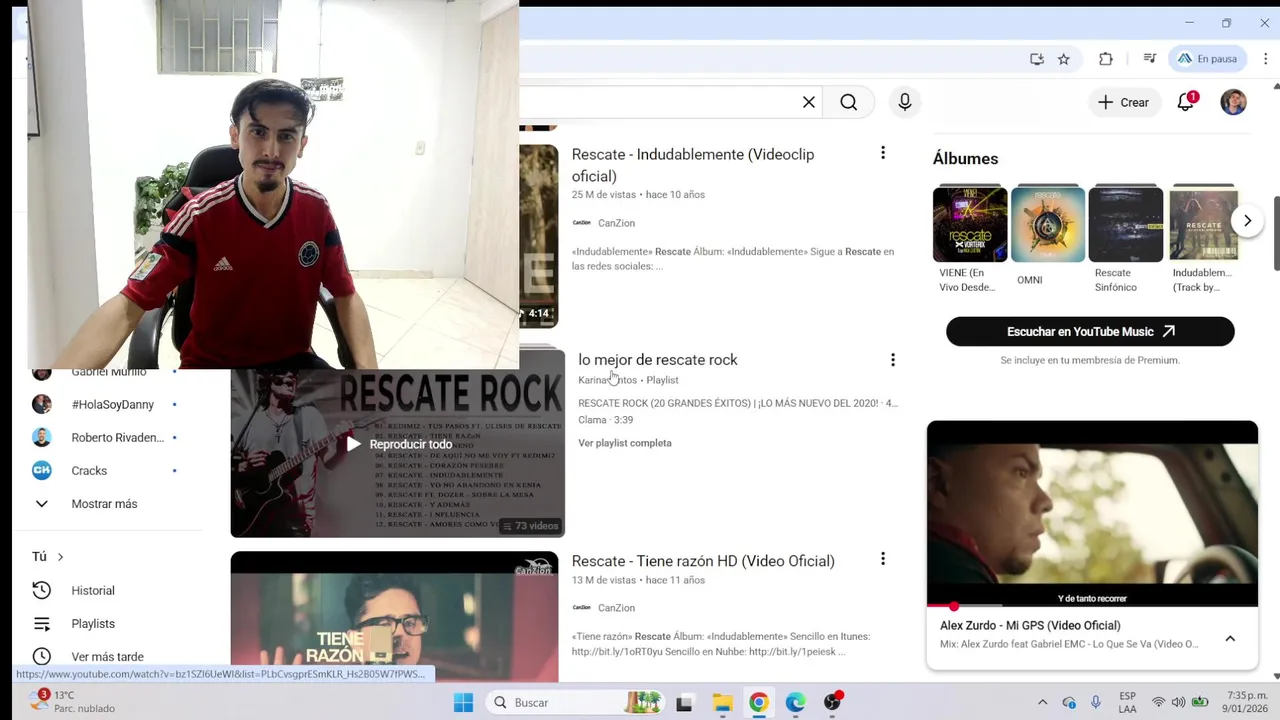The height and width of the screenshot is (720, 1280).
Task: Open the ESP LAA language indicator
Action: (1127, 702)
